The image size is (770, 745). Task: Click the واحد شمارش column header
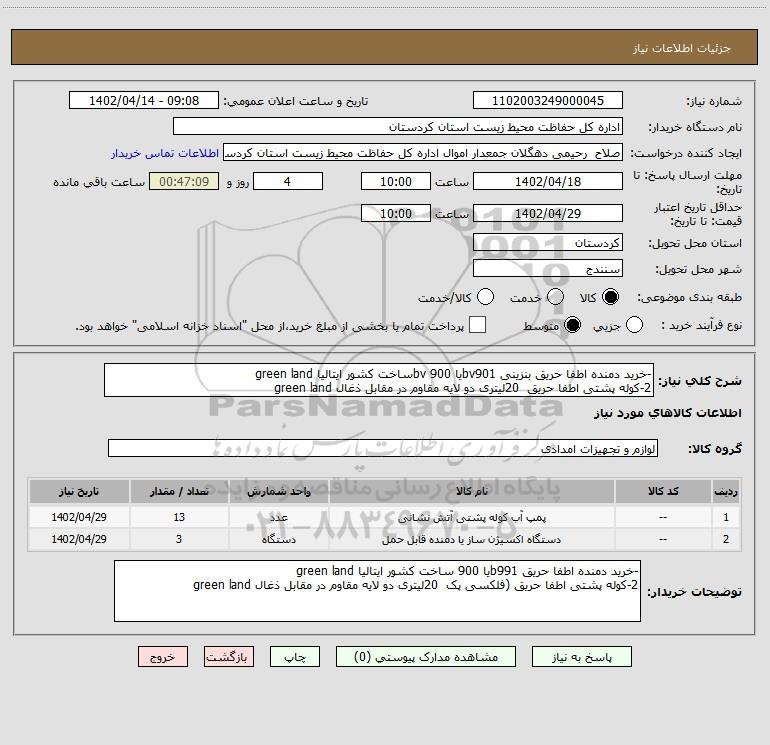coord(278,491)
